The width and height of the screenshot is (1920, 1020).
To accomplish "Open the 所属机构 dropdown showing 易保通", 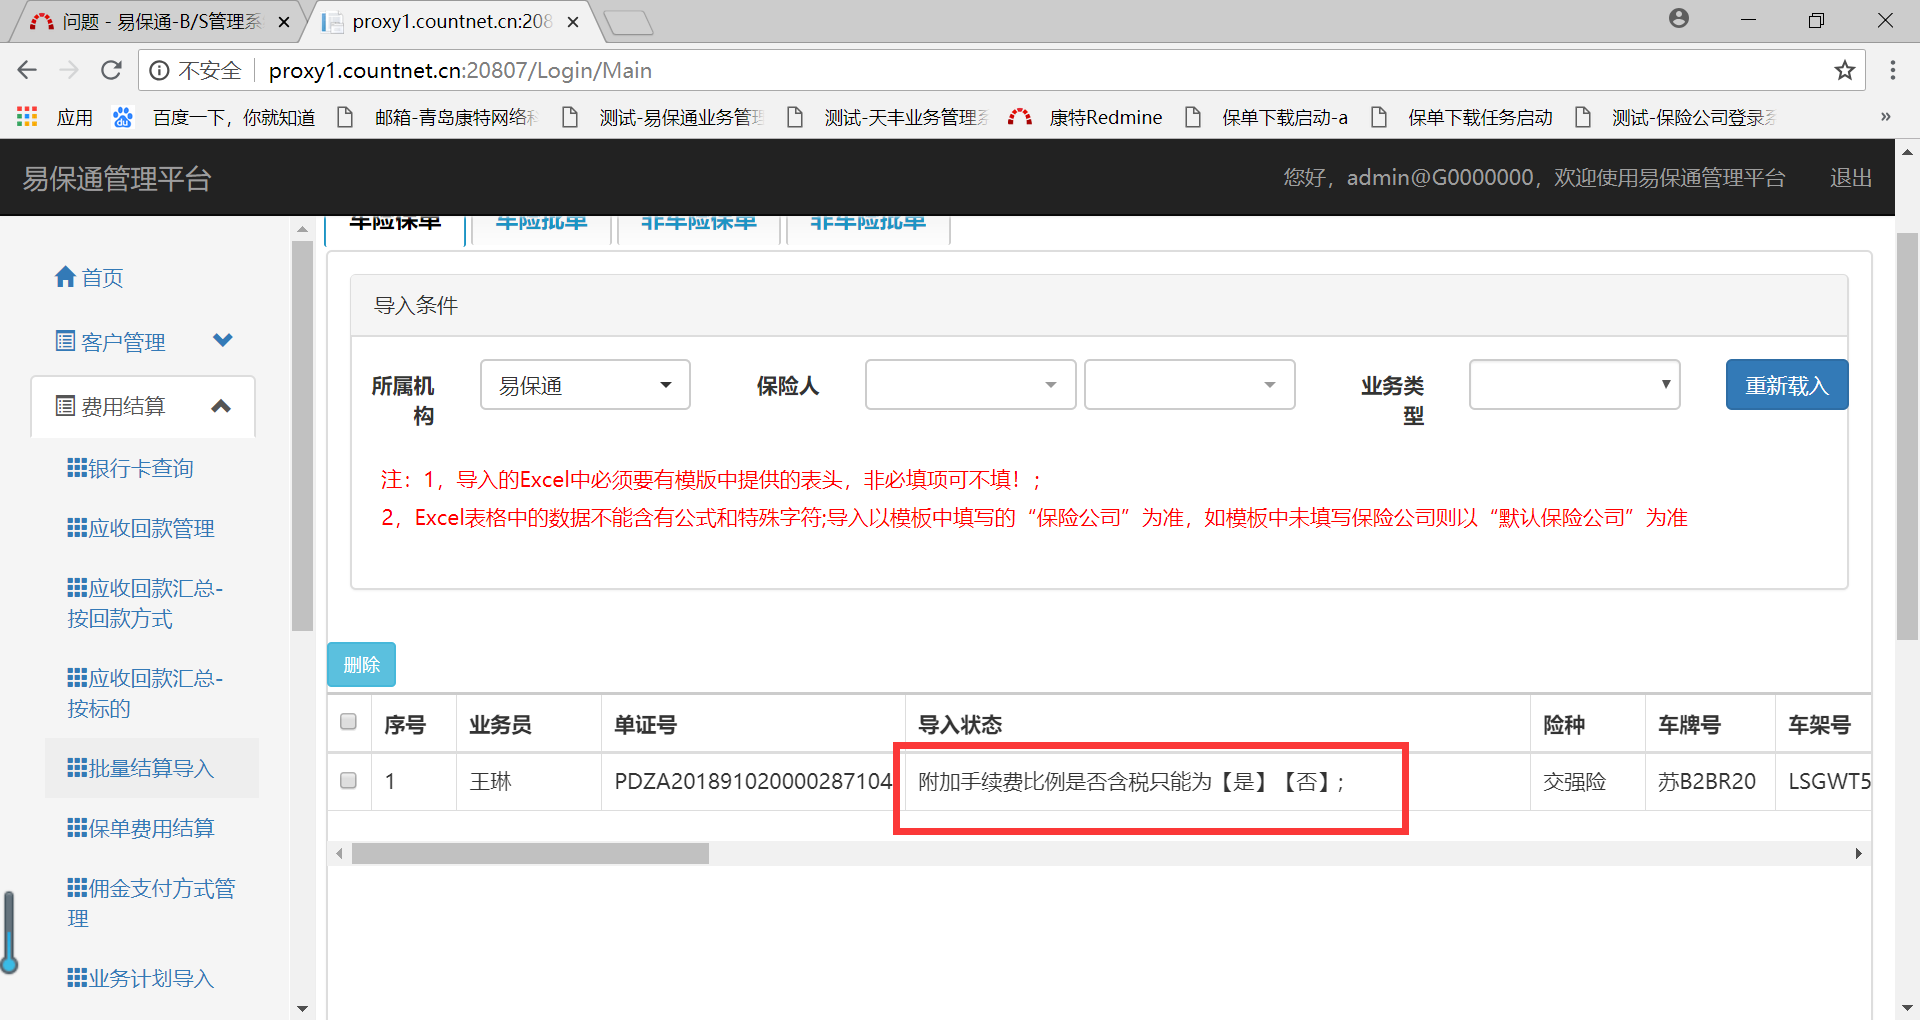I will tap(585, 385).
